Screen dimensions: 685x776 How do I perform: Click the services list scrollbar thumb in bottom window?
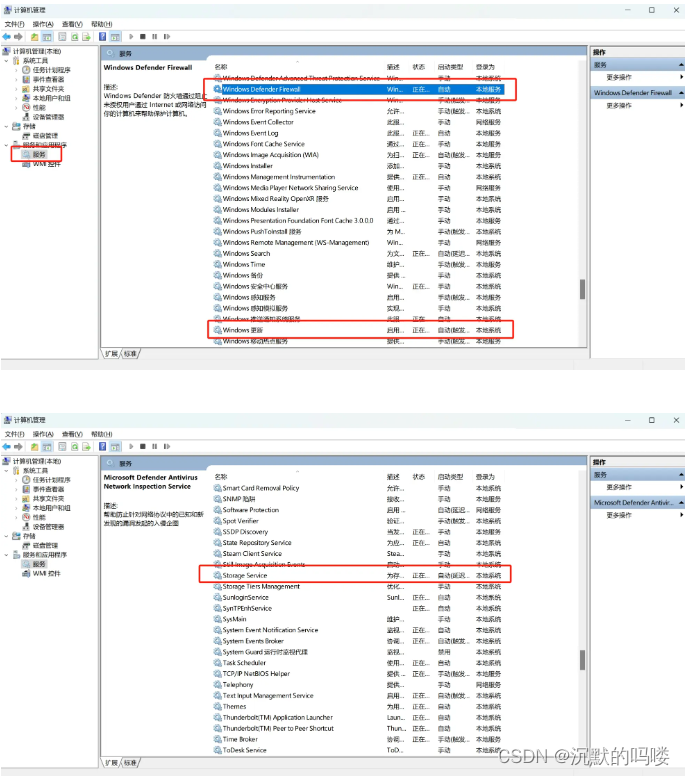coord(583,660)
